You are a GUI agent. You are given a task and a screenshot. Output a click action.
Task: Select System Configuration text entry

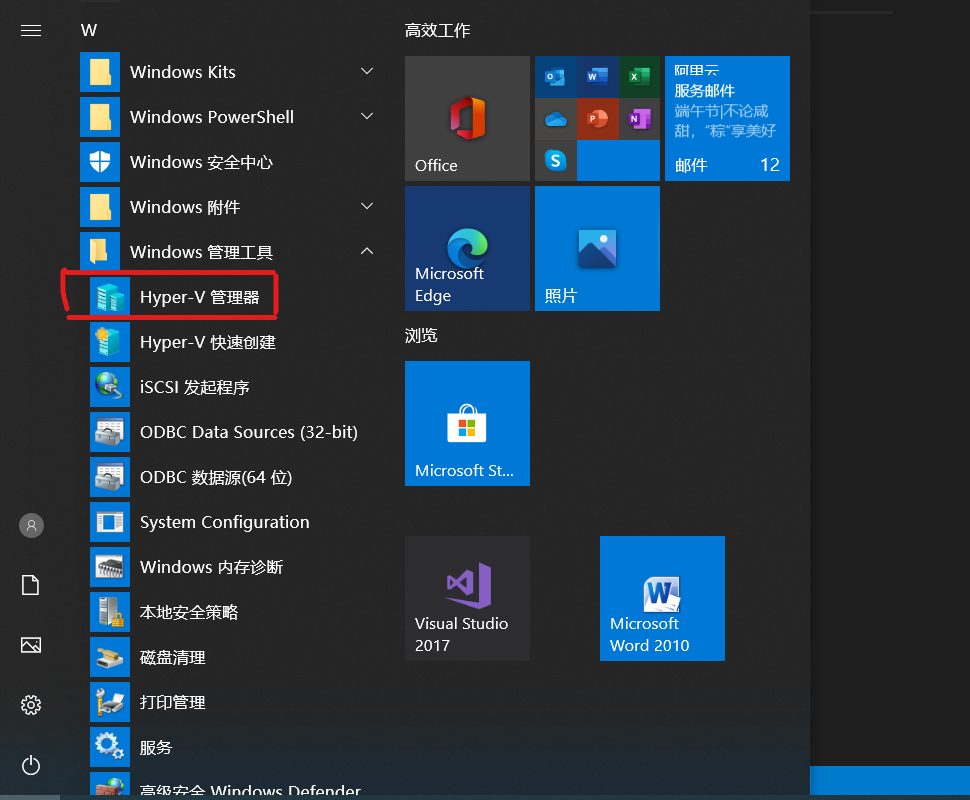(225, 522)
